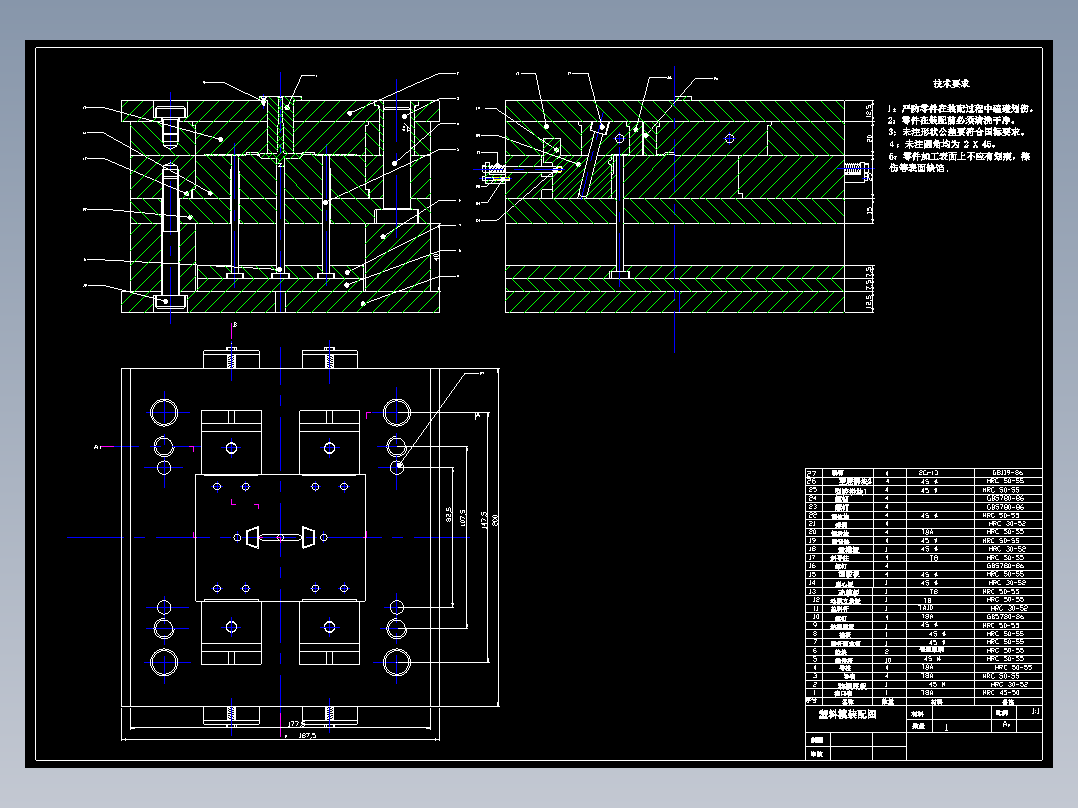
Task: Select the "15" thickness dimension at right section
Action: [870, 210]
